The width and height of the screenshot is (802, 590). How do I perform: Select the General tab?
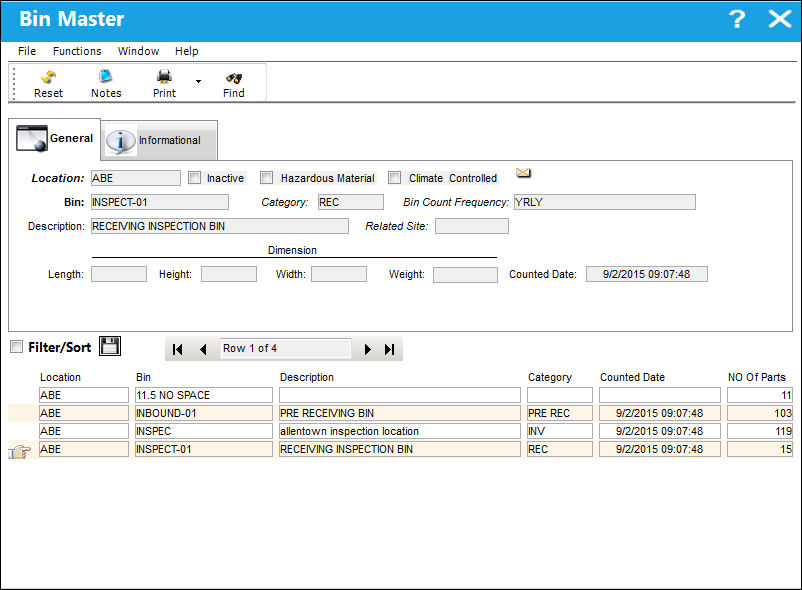point(55,138)
